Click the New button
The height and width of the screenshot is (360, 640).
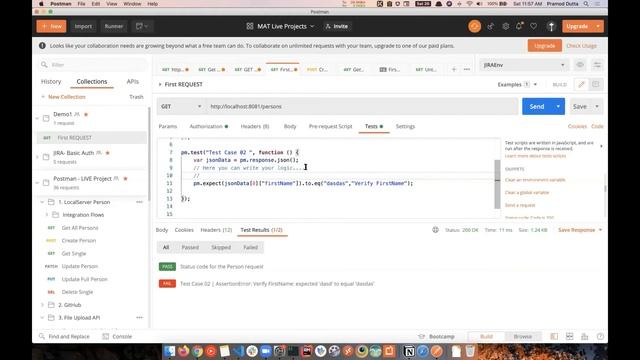[x=51, y=26]
